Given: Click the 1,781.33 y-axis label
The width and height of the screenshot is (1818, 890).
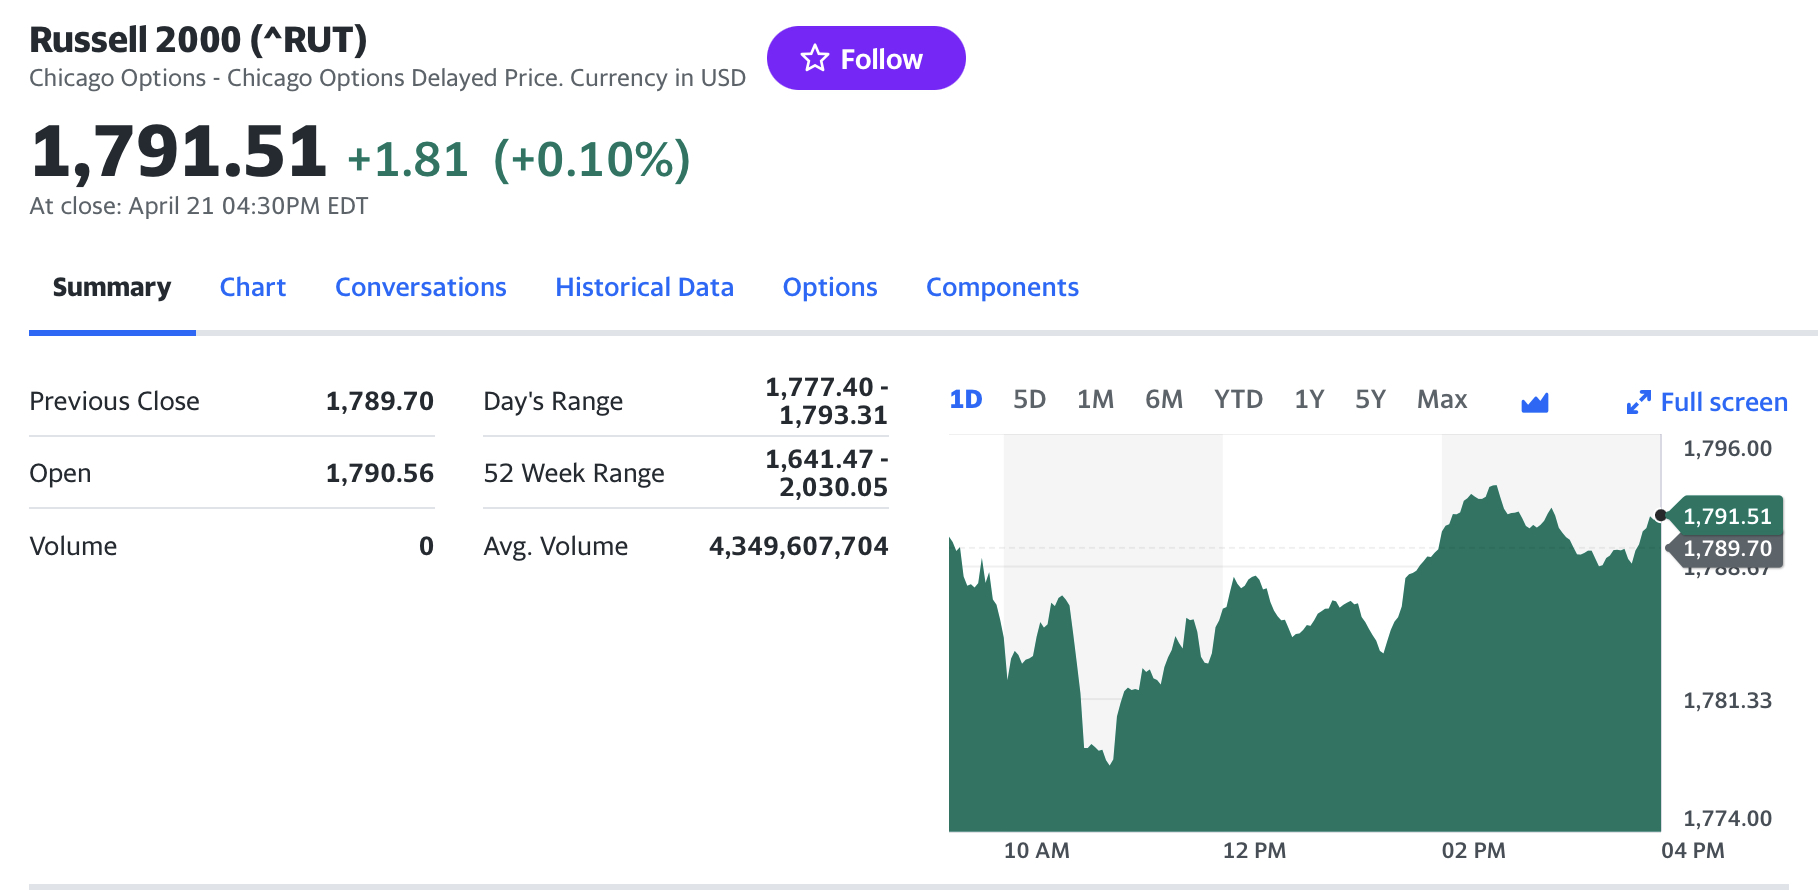Looking at the screenshot, I should coord(1728,701).
